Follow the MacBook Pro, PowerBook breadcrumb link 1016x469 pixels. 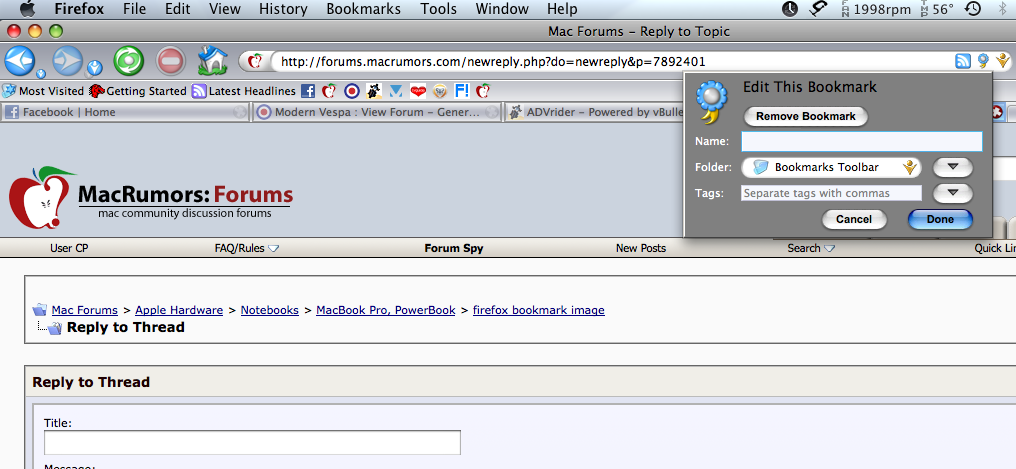[x=386, y=310]
